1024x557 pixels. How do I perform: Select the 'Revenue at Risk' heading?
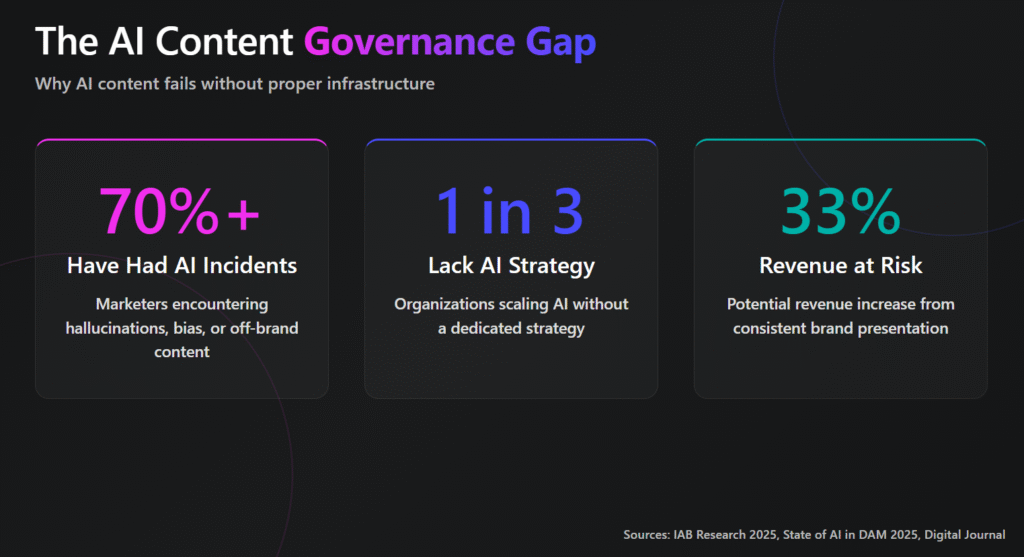[841, 266]
